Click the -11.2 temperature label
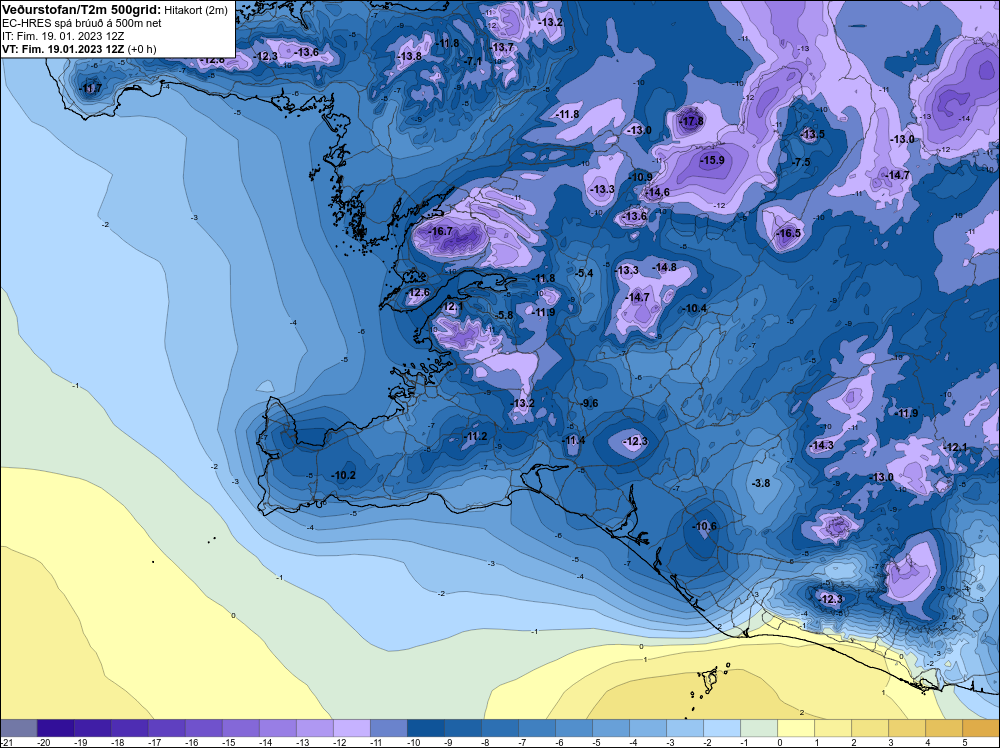This screenshot has height=748, width=1000. (x=476, y=436)
